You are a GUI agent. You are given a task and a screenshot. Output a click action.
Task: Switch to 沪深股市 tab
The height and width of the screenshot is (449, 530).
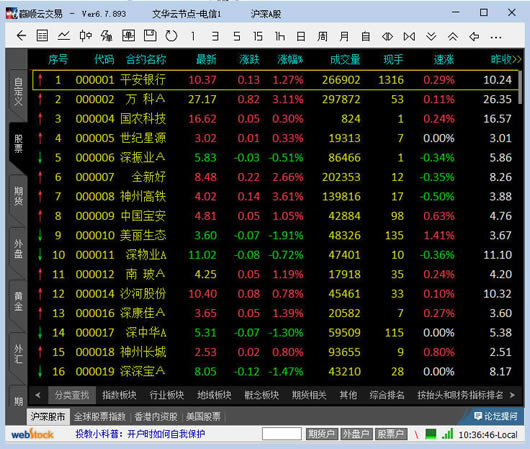click(x=48, y=417)
